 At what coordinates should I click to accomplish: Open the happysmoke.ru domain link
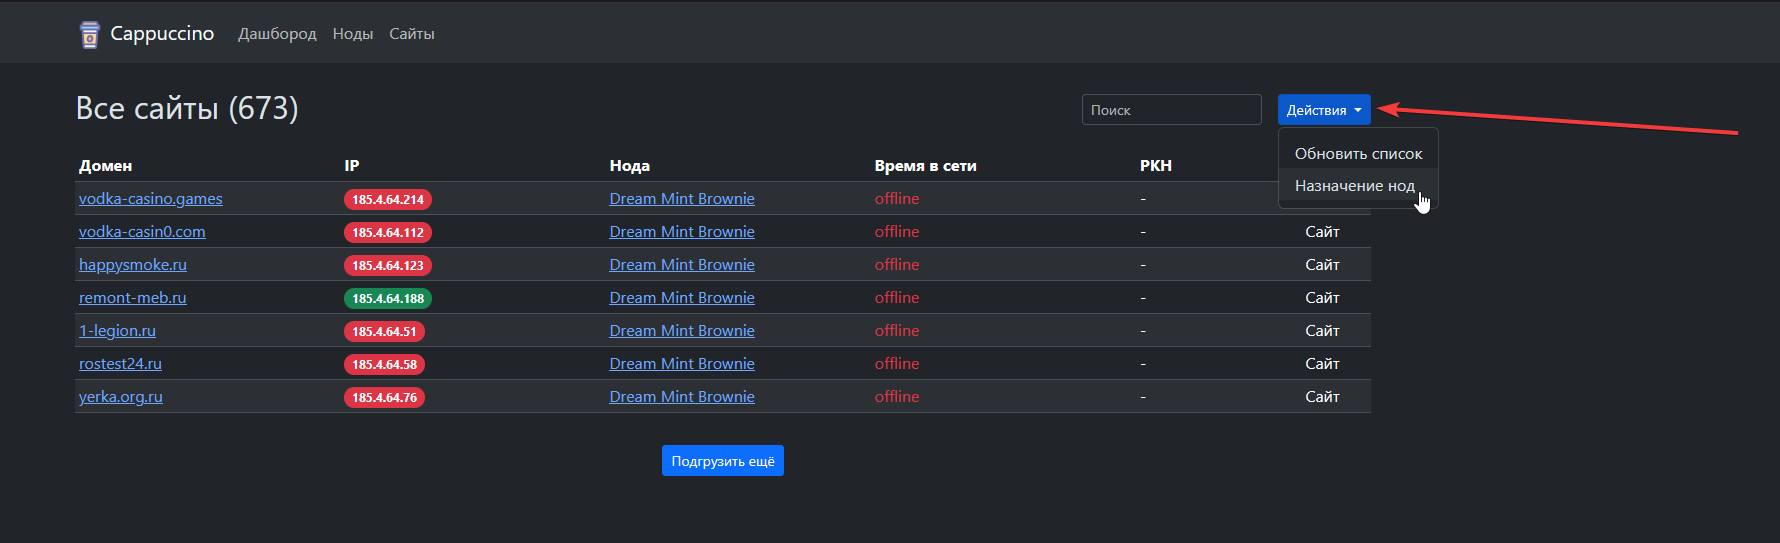133,265
